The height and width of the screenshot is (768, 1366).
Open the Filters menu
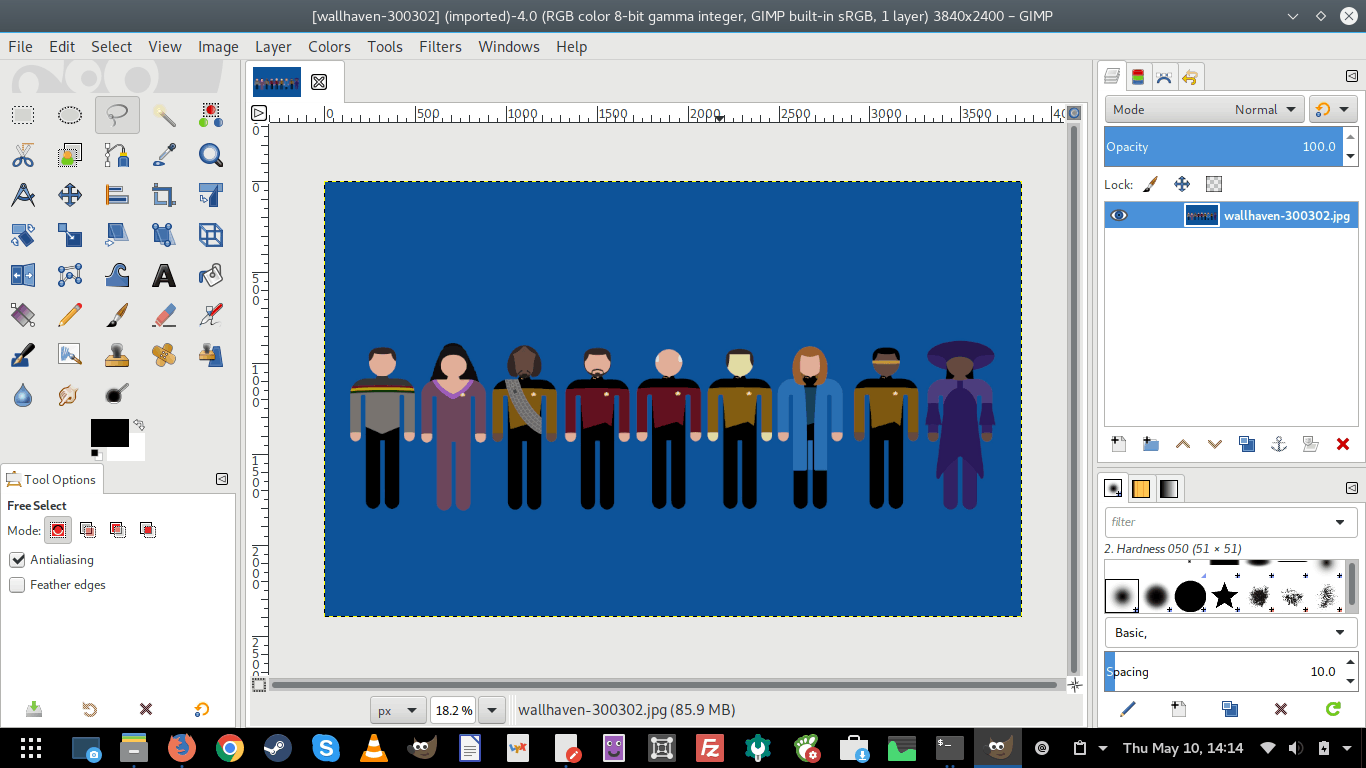coord(440,47)
